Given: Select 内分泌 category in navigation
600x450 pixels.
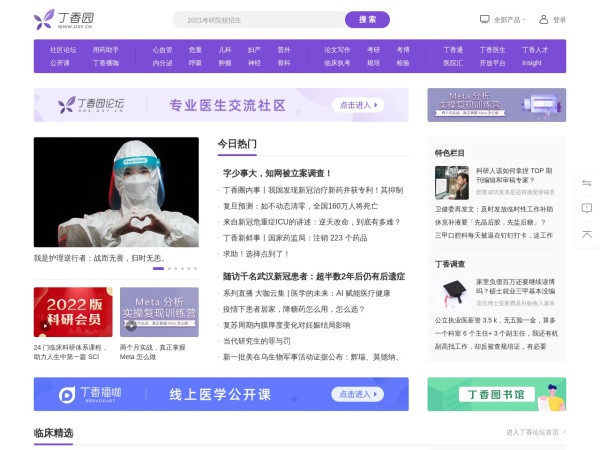Looking at the screenshot, I should pos(162,63).
